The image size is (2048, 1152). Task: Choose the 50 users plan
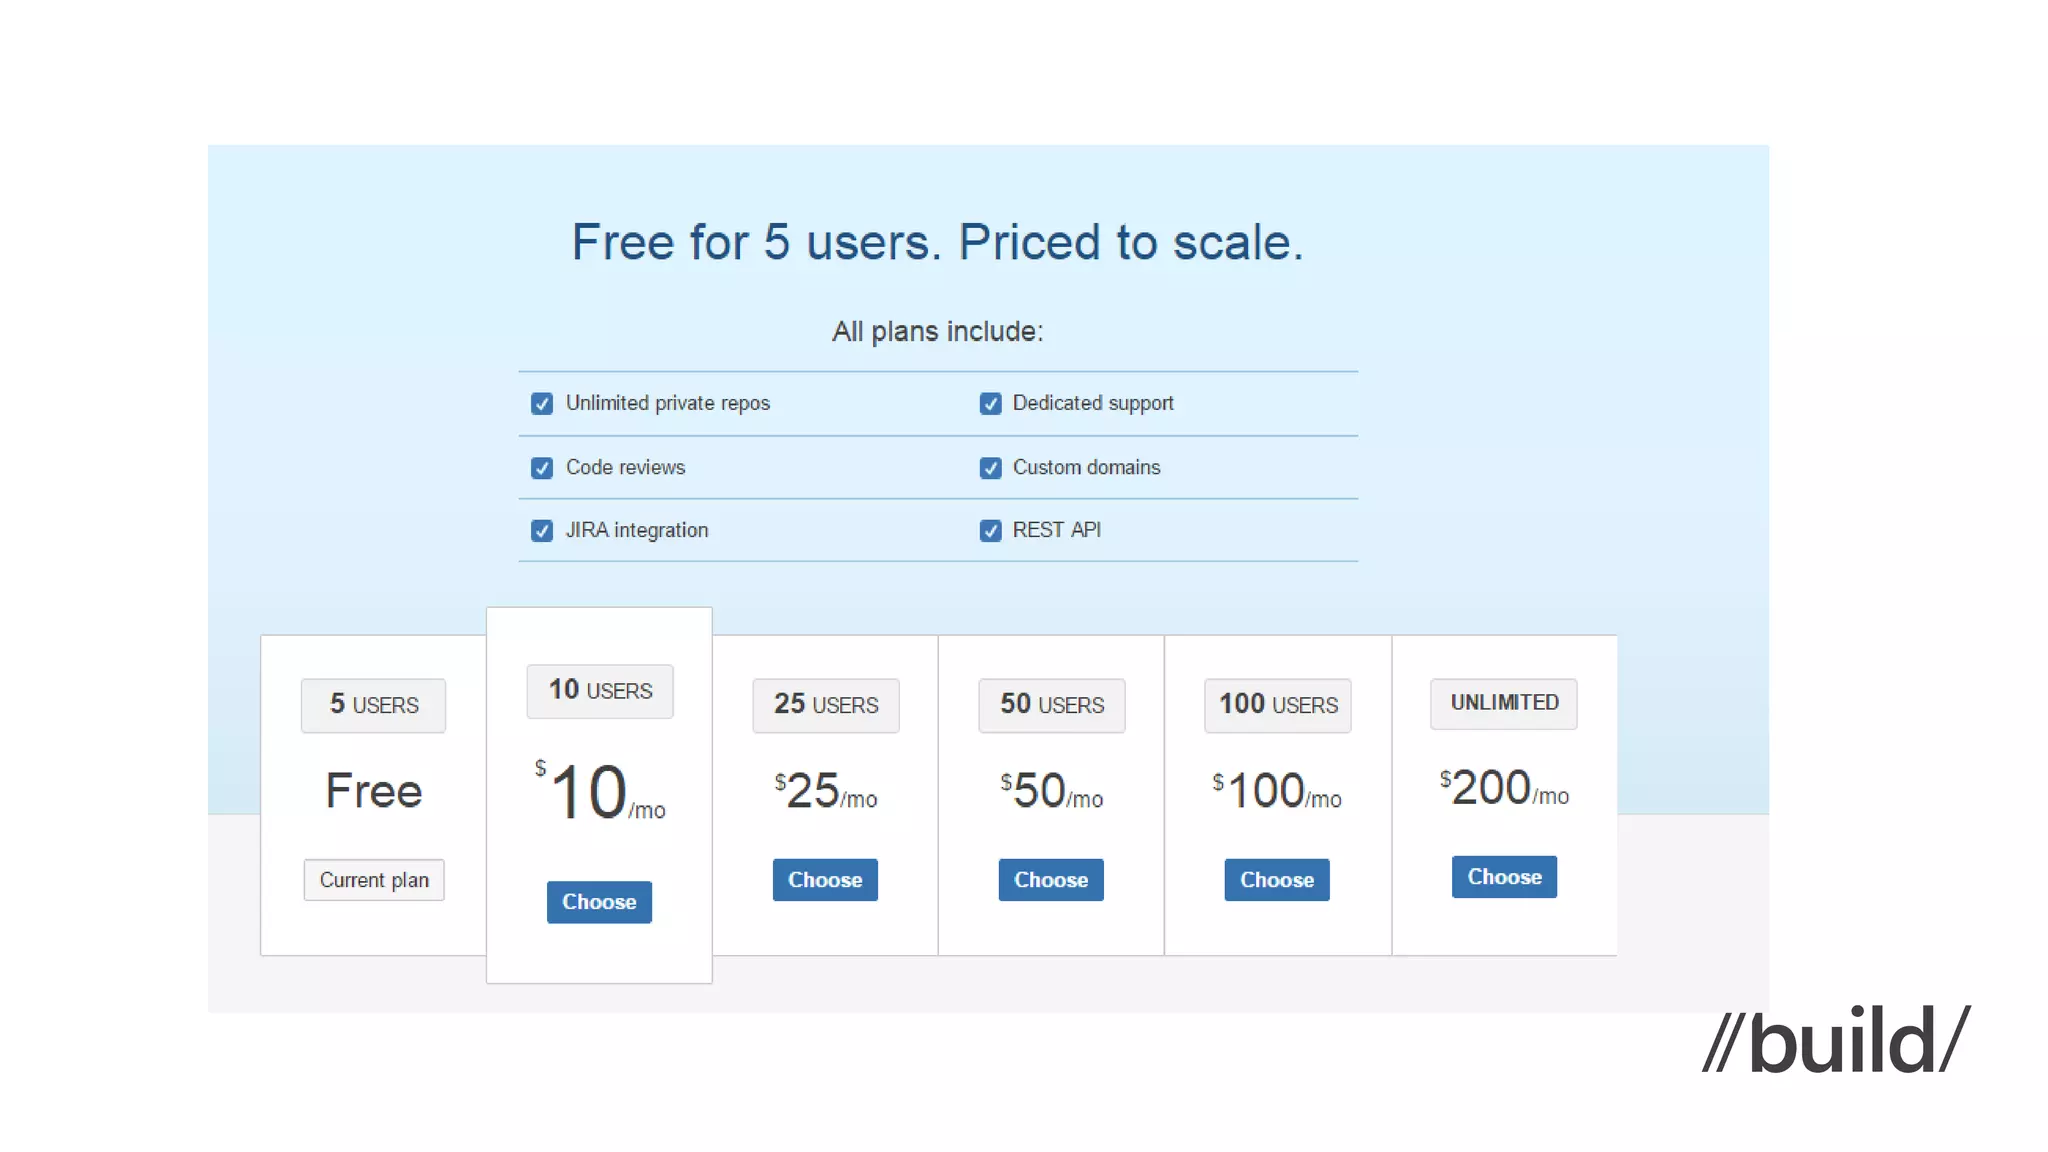point(1051,880)
